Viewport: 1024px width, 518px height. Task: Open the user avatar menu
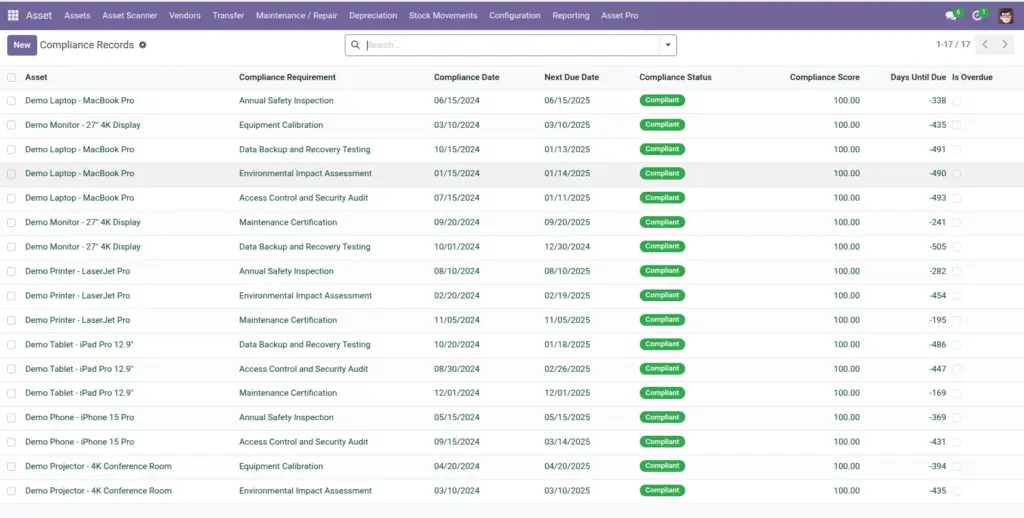click(1006, 15)
